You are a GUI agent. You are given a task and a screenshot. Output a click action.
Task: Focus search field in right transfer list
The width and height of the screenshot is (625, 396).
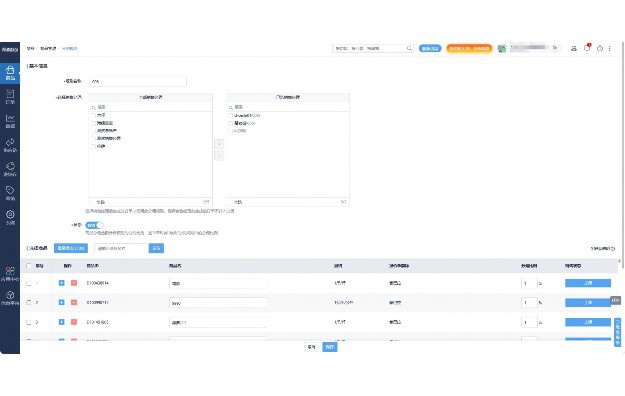coord(287,107)
